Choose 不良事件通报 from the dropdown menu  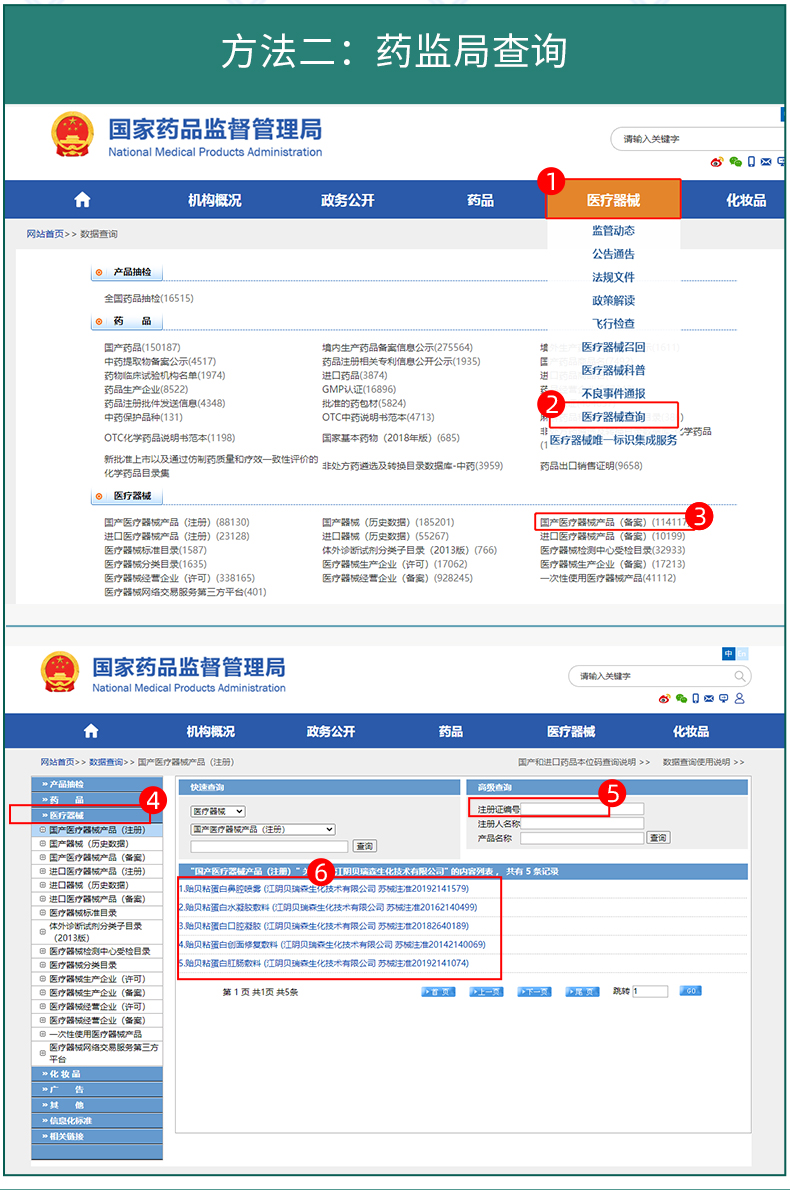coord(613,393)
